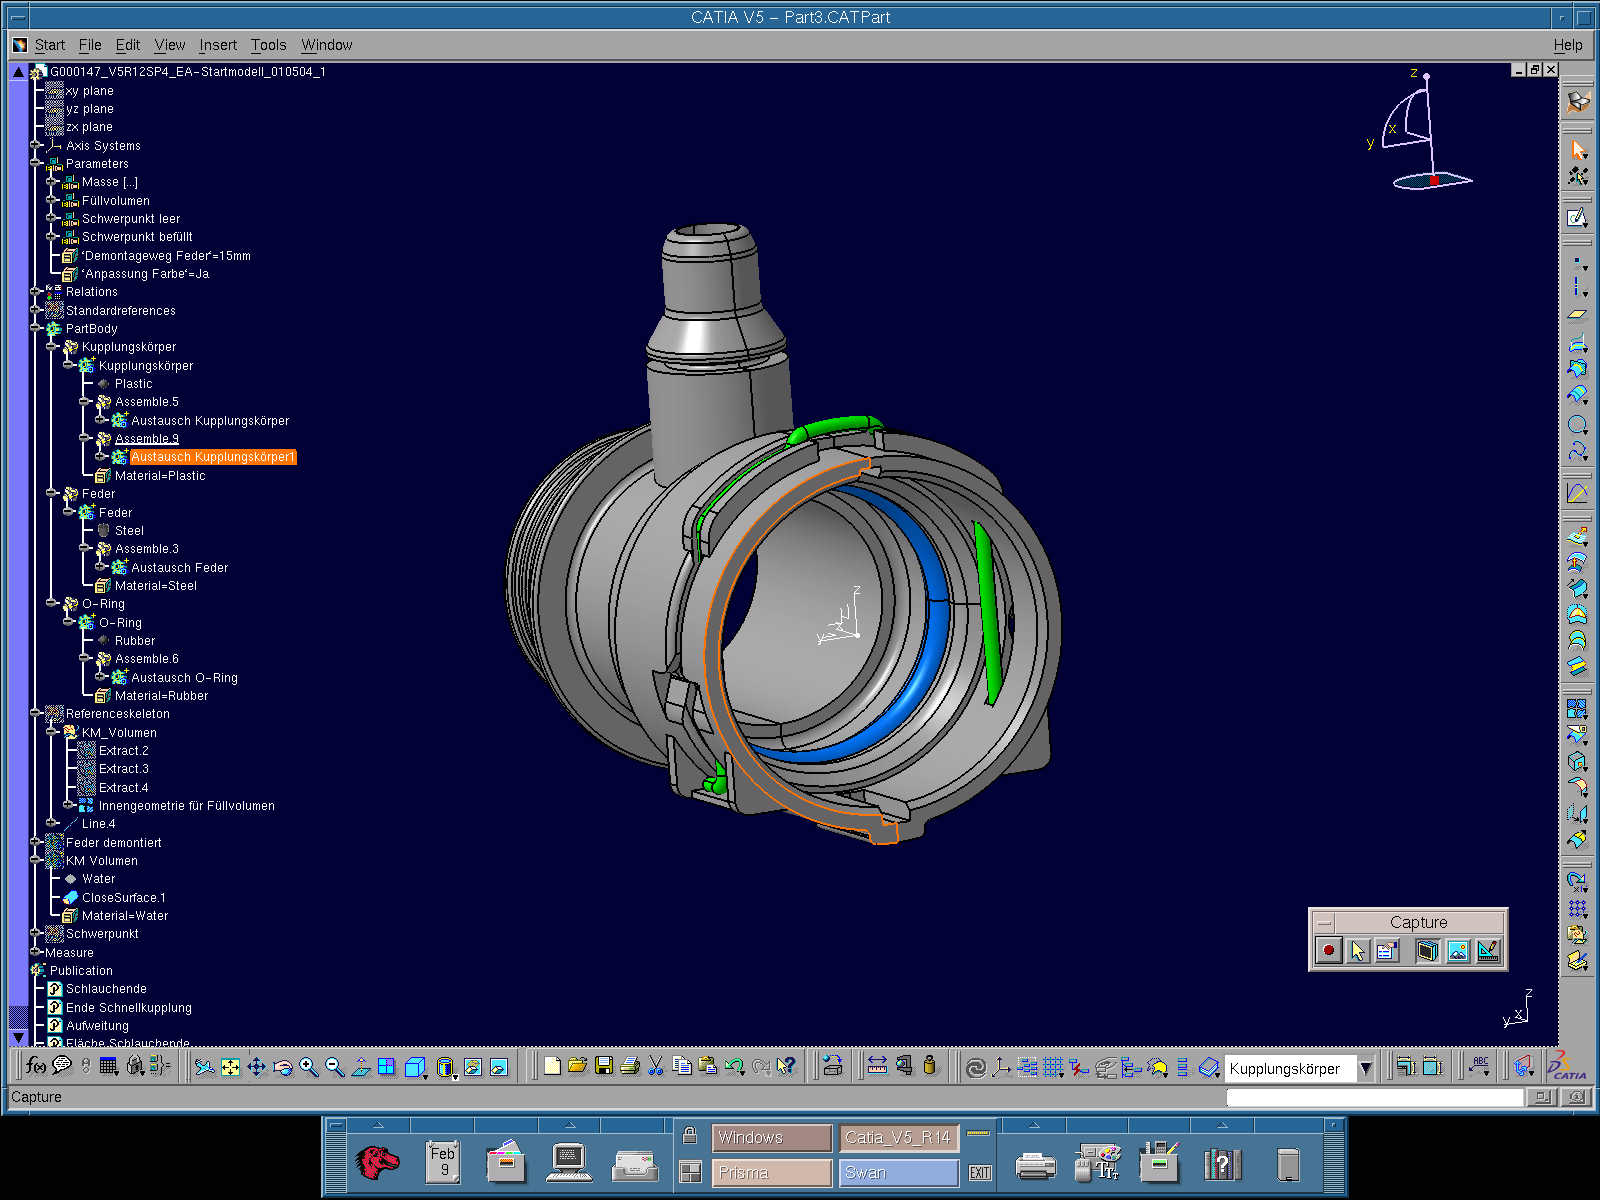Viewport: 1600px width, 1200px height.
Task: Click the Cut scissors icon
Action: [655, 1066]
